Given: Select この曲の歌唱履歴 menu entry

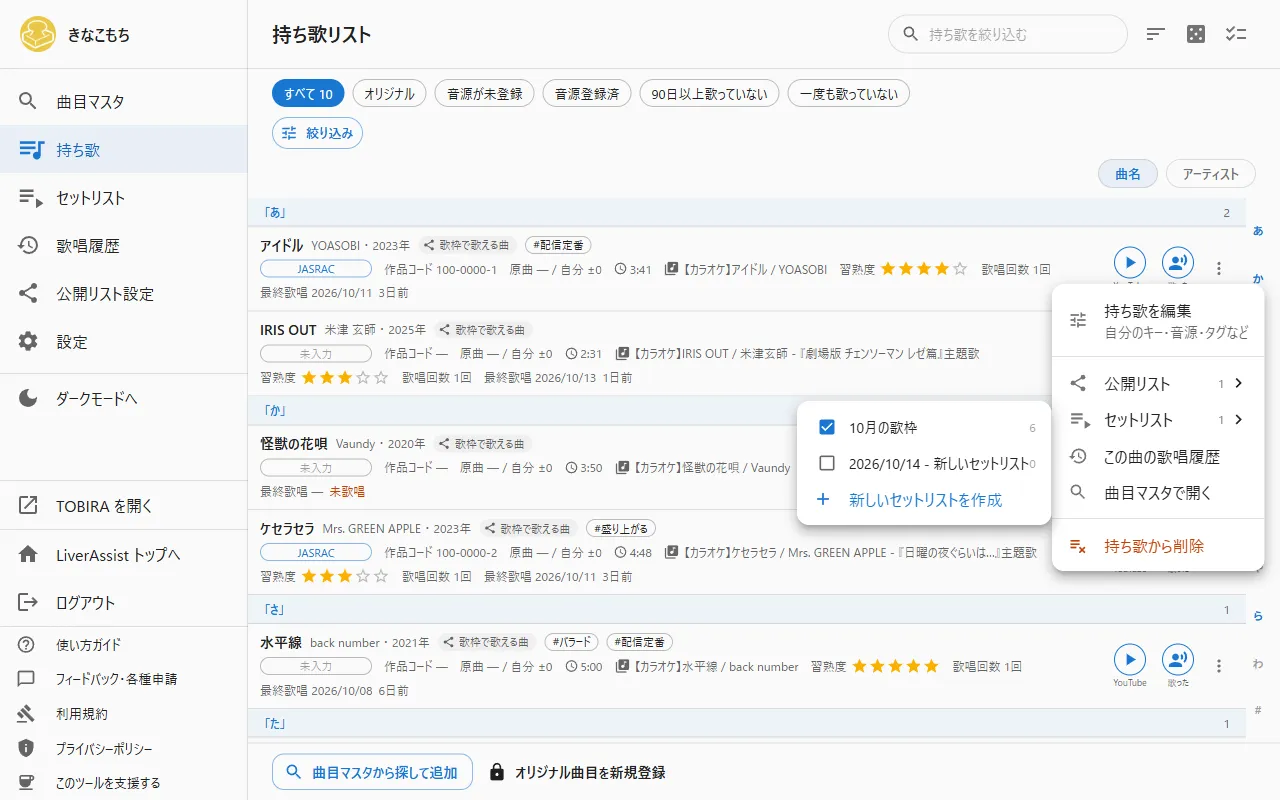Looking at the screenshot, I should click(x=1158, y=456).
